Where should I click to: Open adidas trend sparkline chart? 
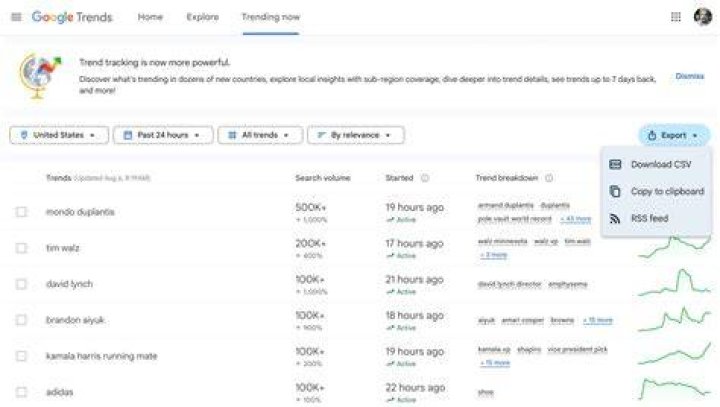coord(675,389)
